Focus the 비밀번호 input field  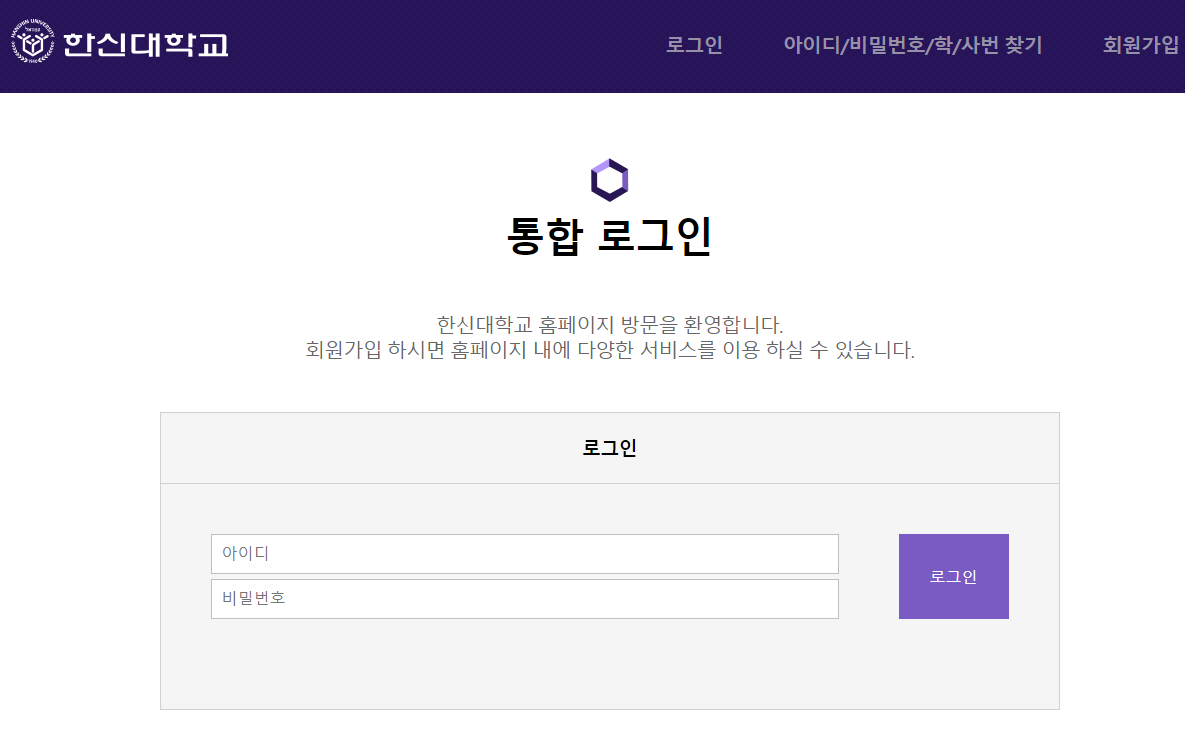point(524,599)
